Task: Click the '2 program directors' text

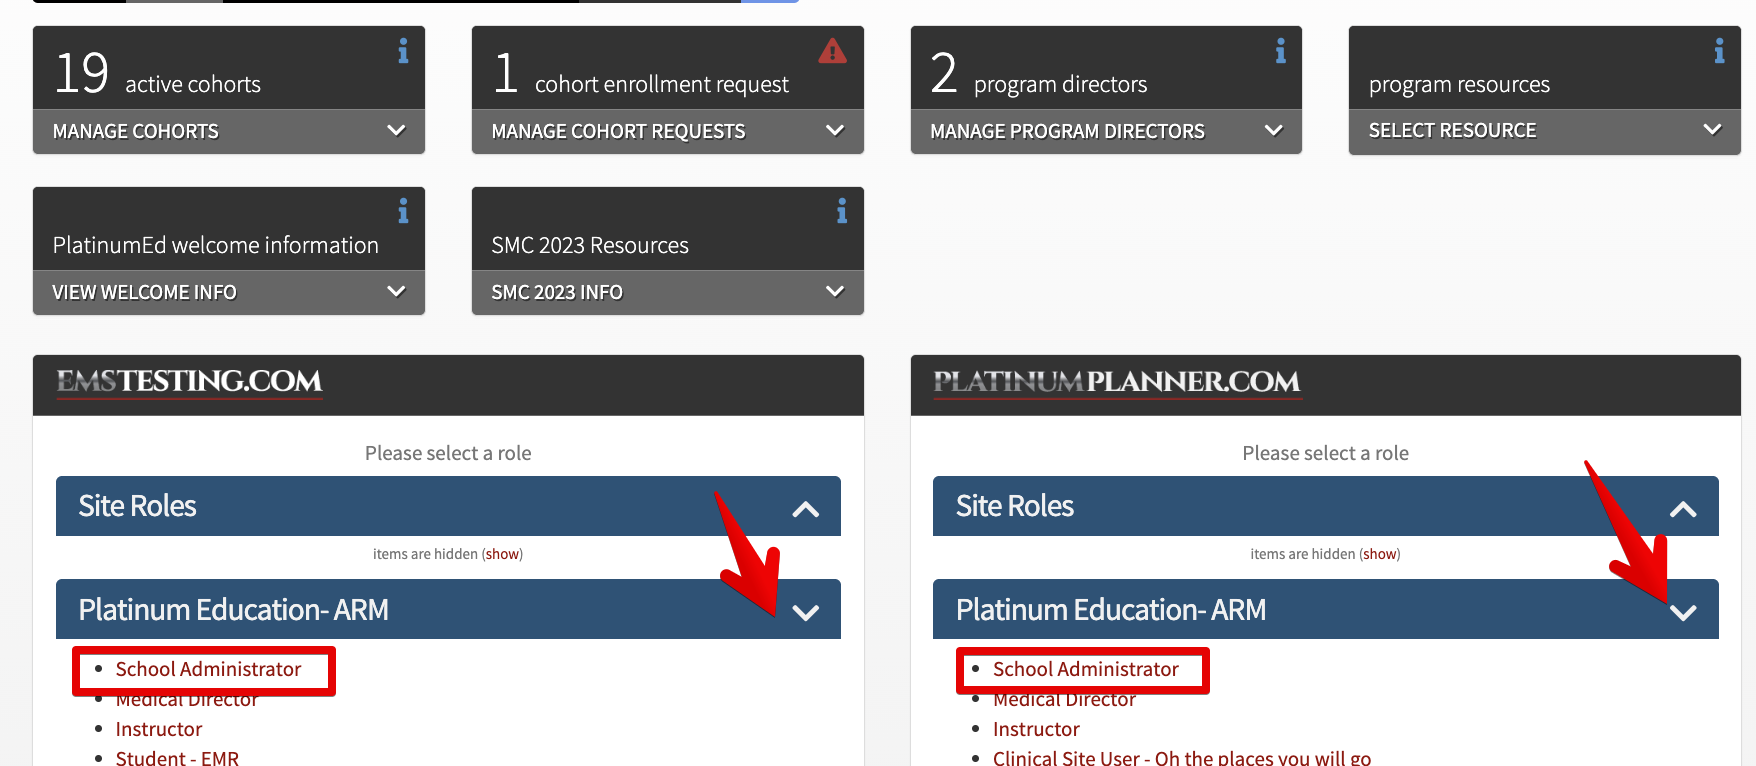Action: click(x=1039, y=75)
